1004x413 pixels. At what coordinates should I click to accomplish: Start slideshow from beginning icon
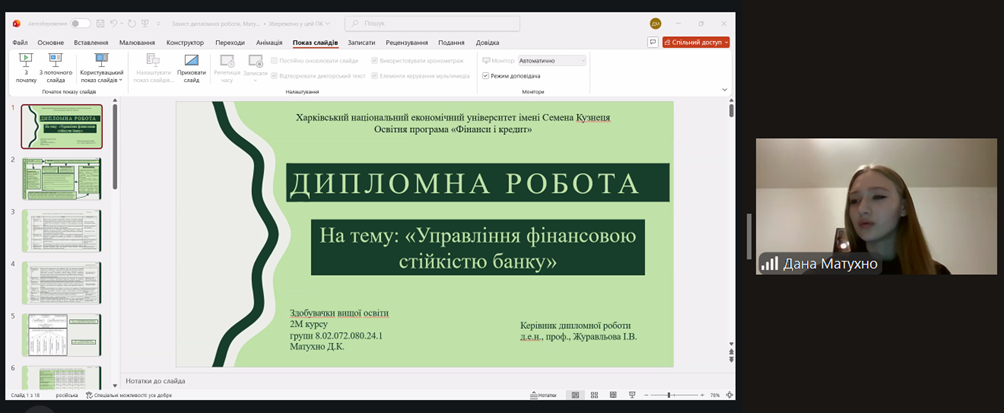[26, 67]
